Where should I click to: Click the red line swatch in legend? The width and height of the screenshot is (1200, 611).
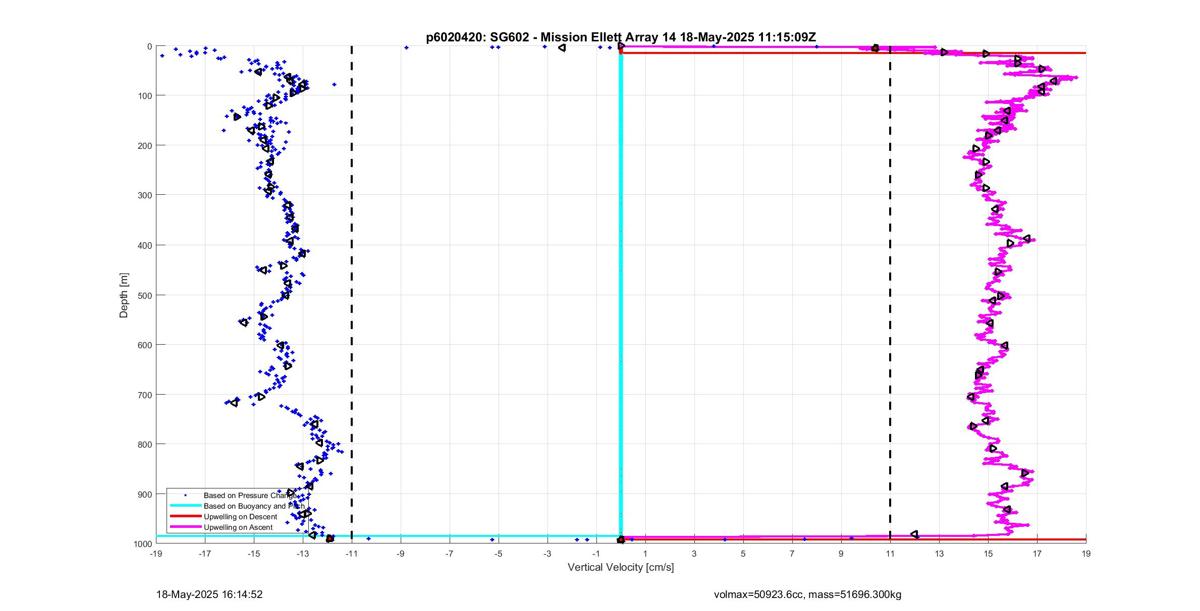coord(185,516)
